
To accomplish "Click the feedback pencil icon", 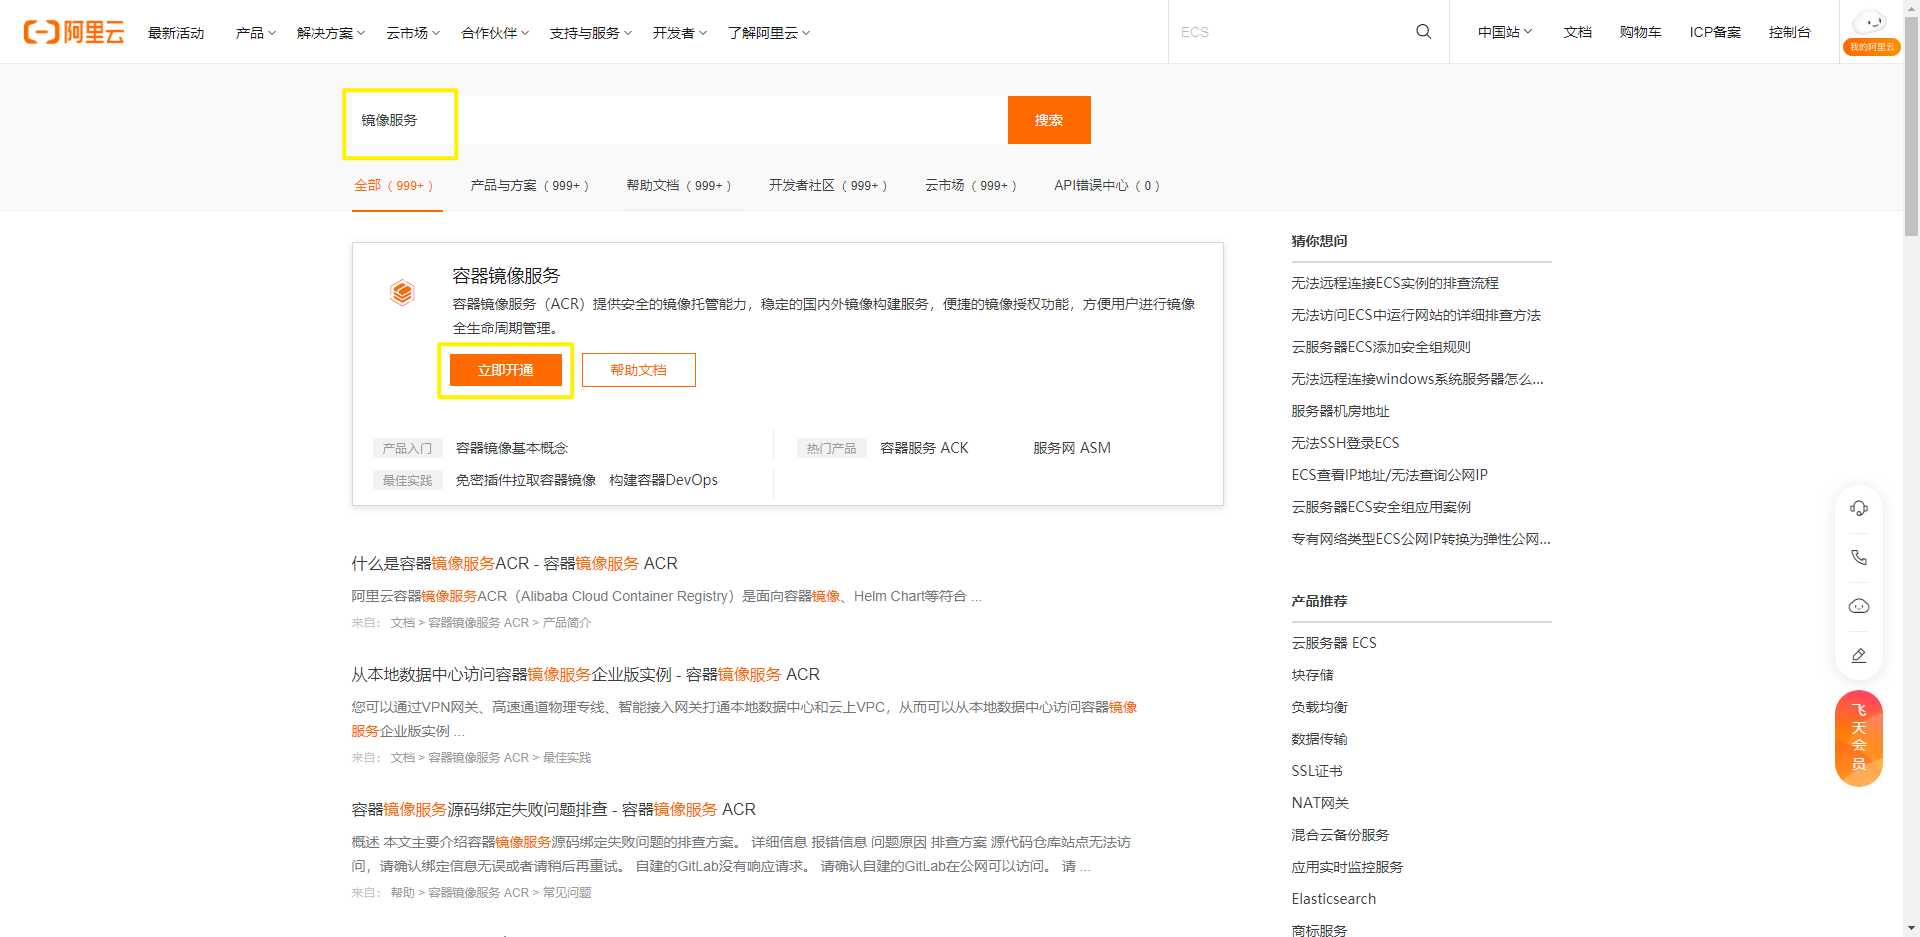I will coord(1859,655).
